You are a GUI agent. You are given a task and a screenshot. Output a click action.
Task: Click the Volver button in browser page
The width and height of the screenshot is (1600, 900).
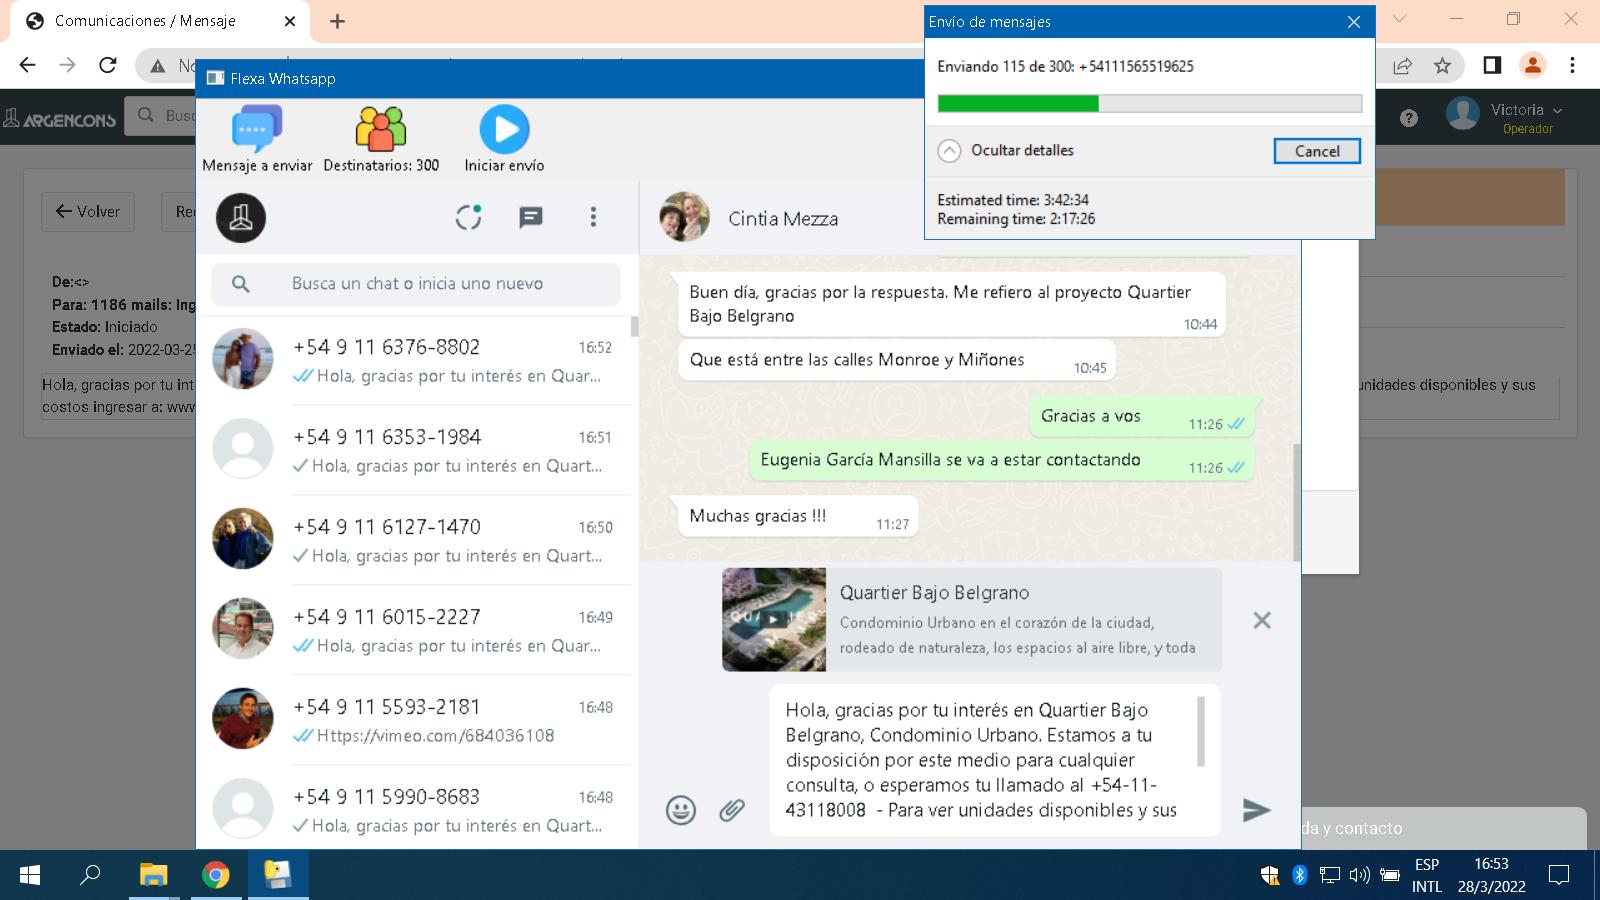coord(88,211)
